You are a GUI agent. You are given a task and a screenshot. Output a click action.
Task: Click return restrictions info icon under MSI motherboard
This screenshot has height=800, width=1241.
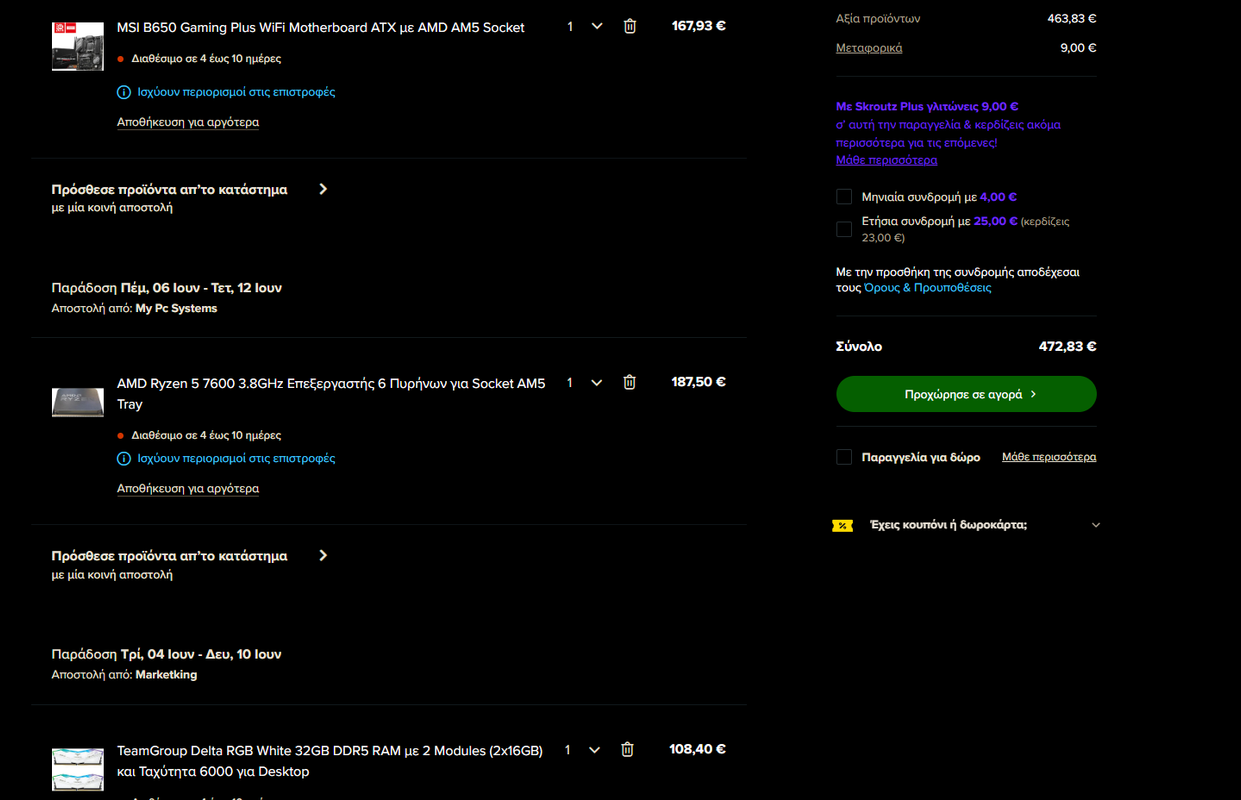124,92
